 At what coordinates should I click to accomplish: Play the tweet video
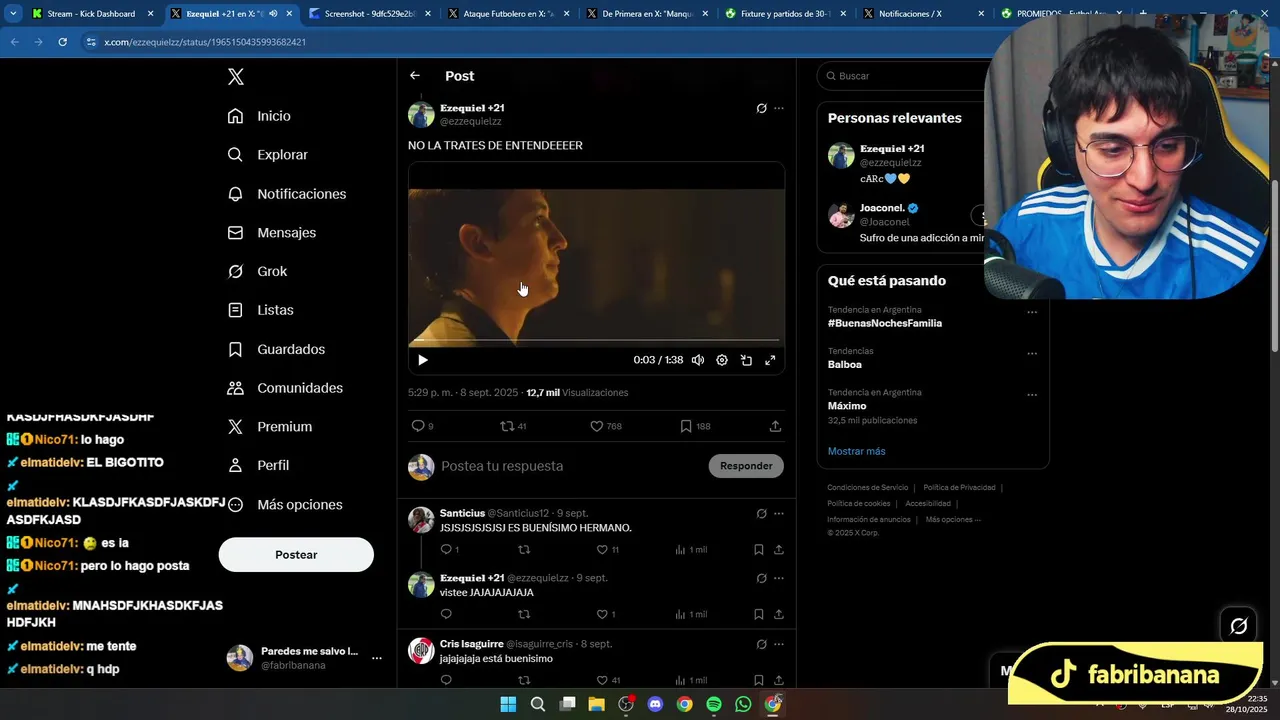coord(422,360)
